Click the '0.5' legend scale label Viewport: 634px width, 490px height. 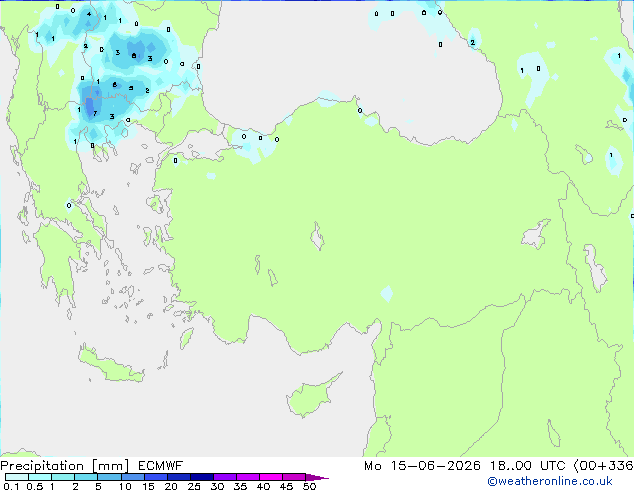coord(35,486)
